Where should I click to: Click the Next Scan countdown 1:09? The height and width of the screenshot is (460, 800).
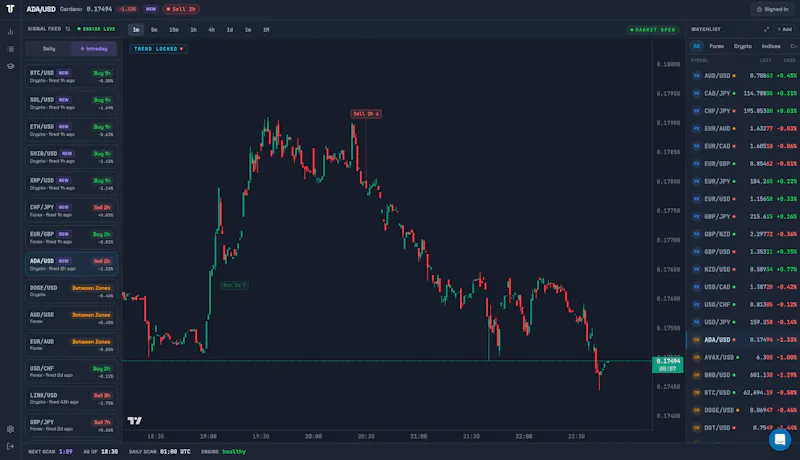tap(66, 451)
